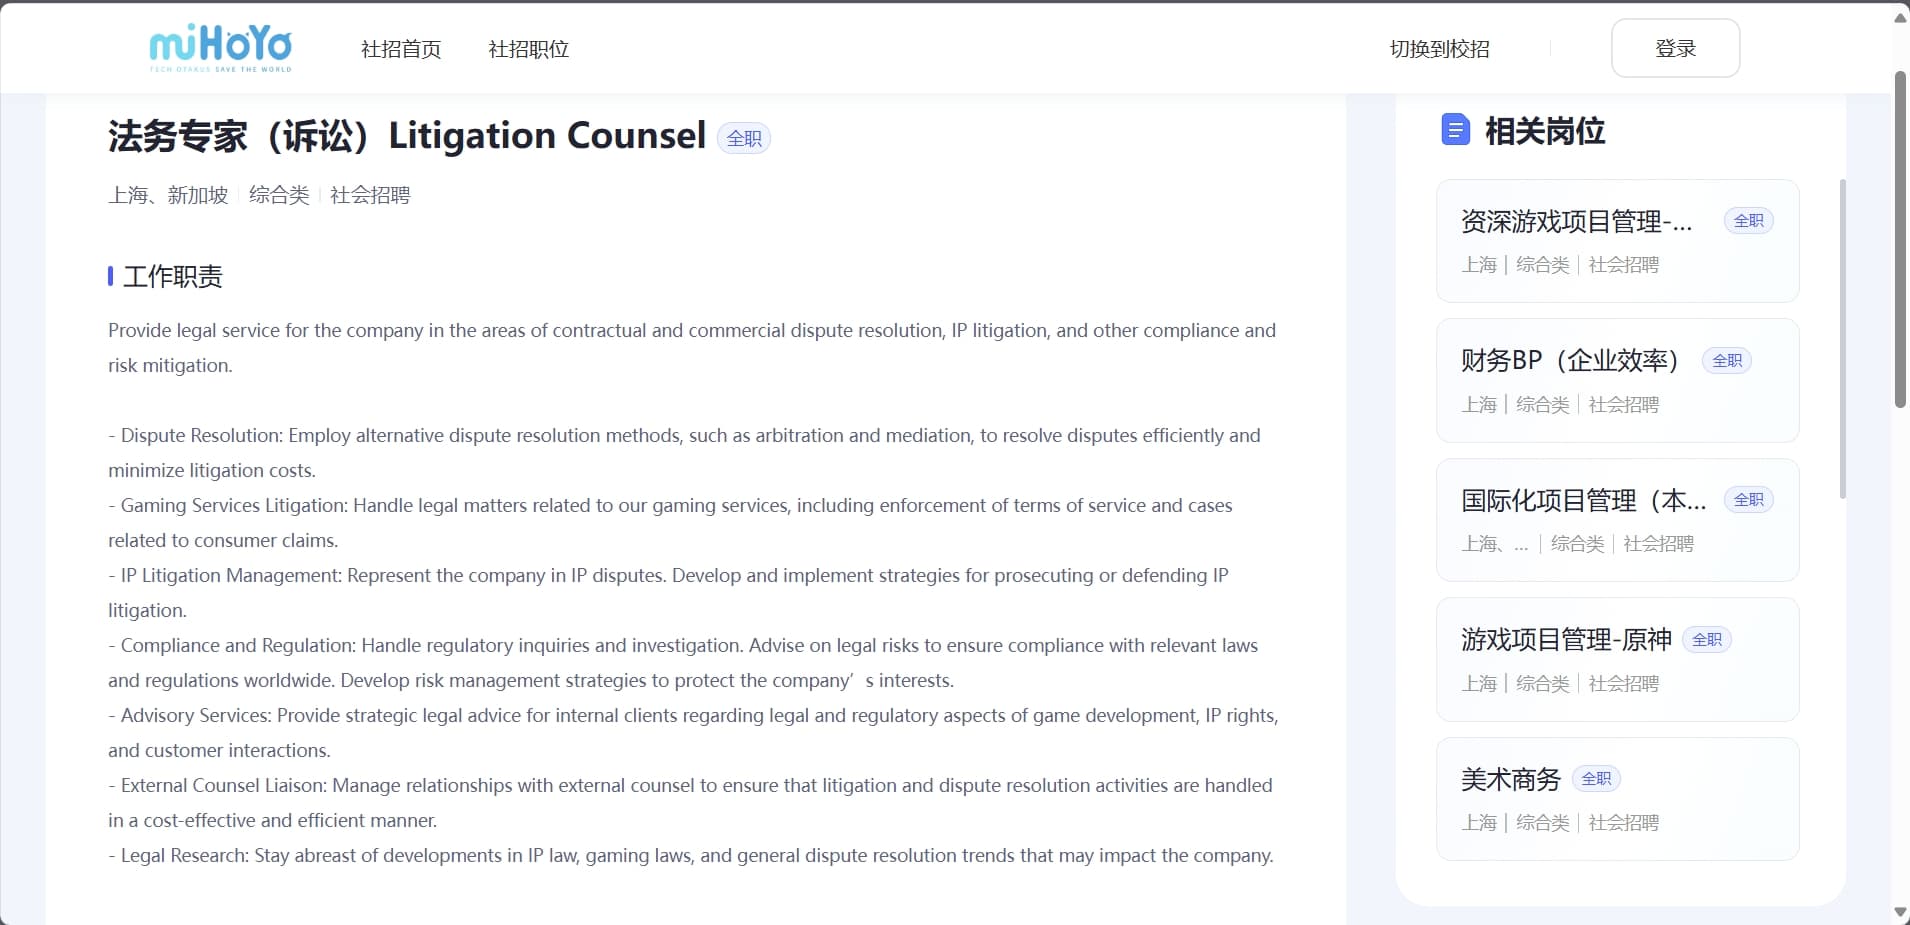Click the miHoYo logo

click(x=220, y=48)
